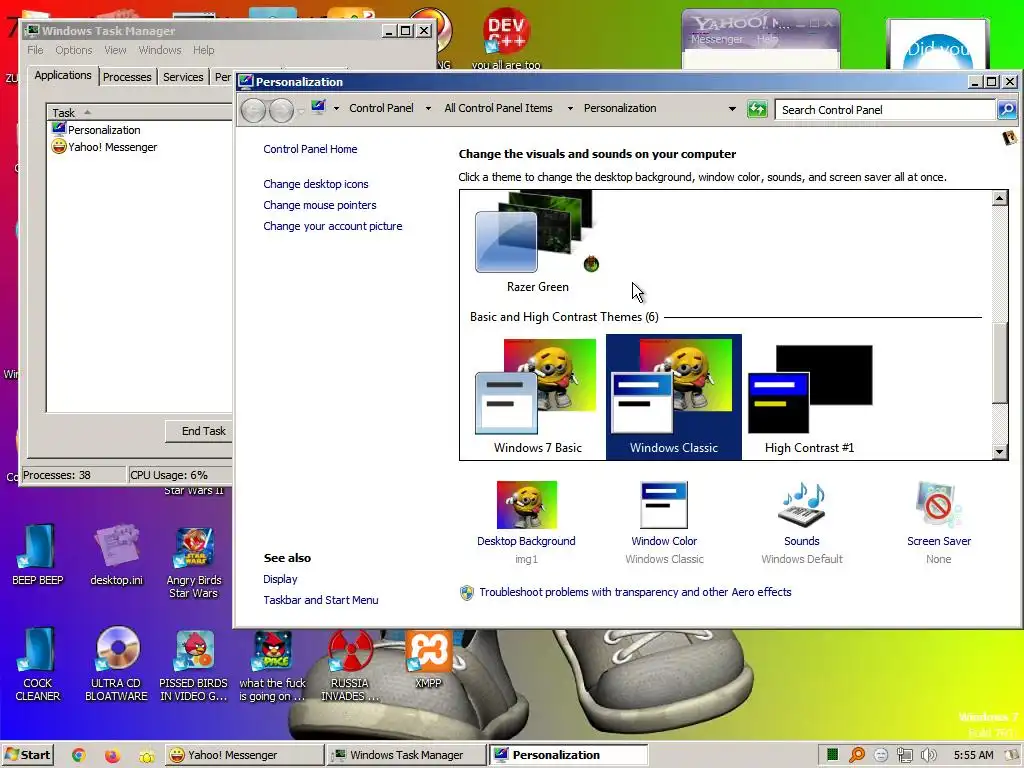Click the orange magnifier tray icon
This screenshot has width=1024, height=768.
(856, 755)
